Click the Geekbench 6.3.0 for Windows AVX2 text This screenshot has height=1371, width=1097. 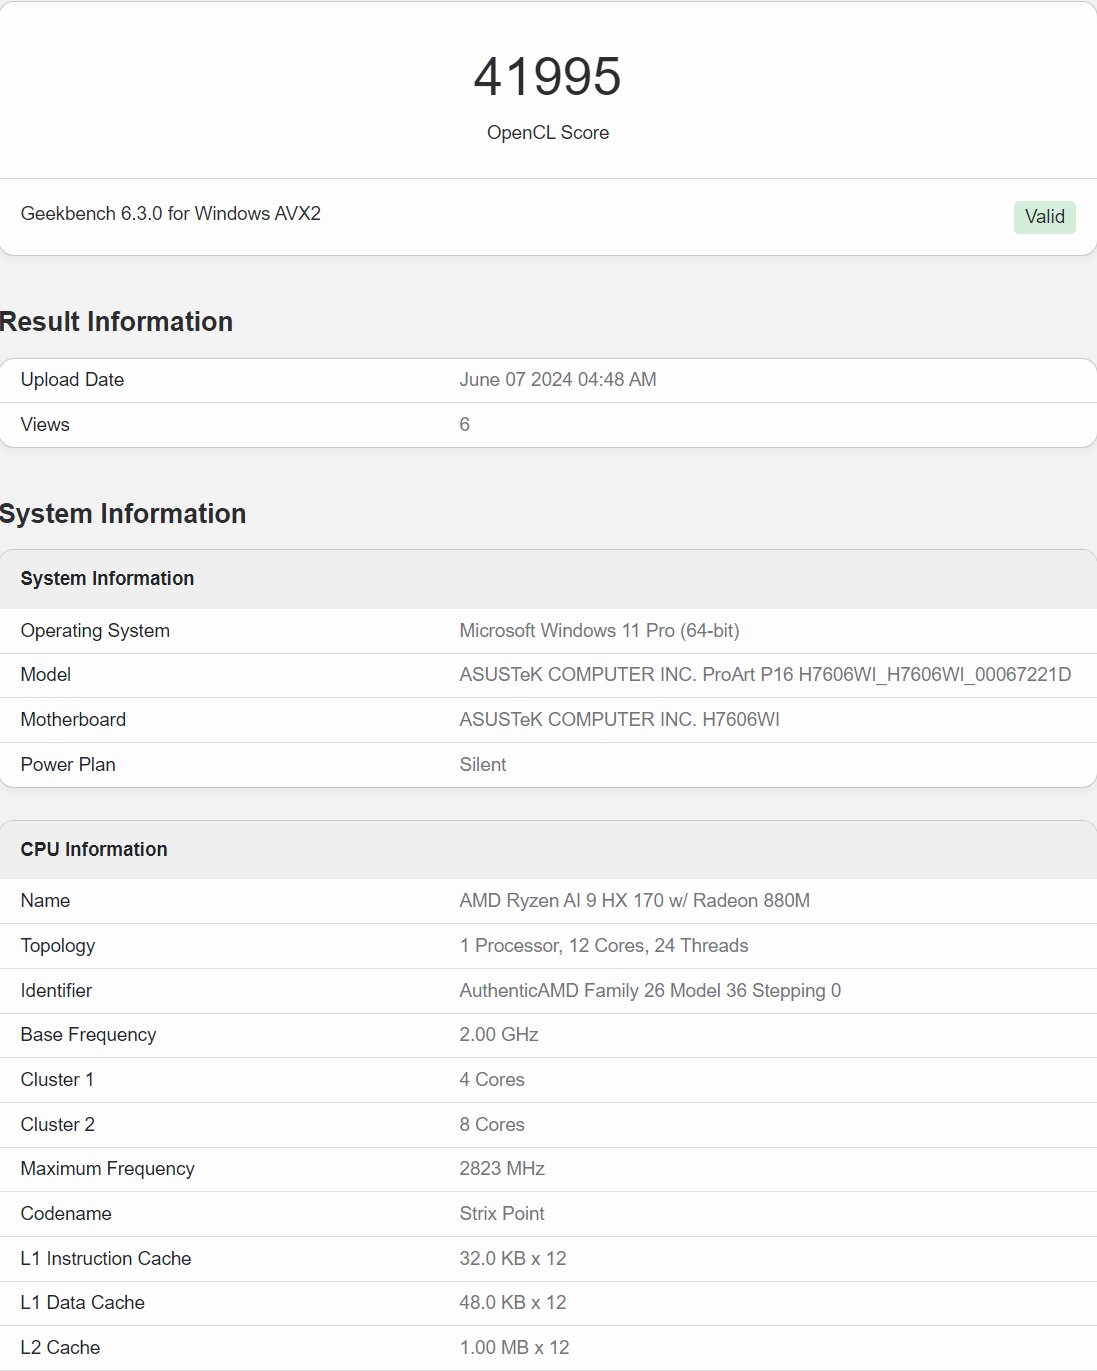click(171, 214)
